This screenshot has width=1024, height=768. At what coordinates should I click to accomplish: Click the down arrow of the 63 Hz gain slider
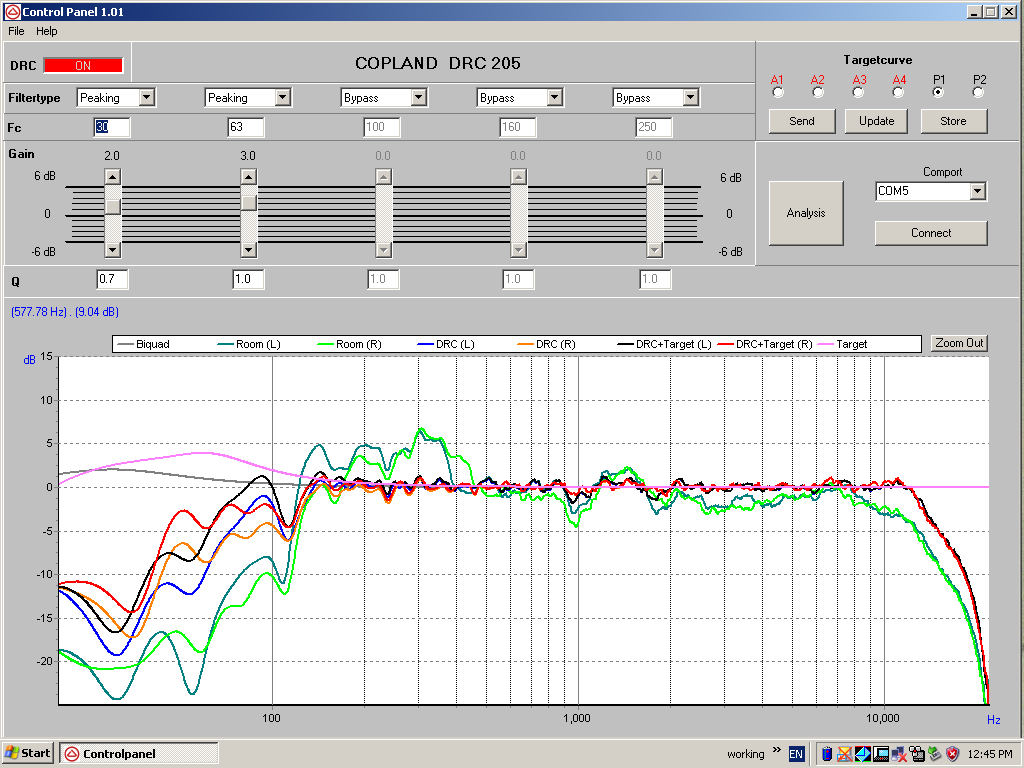248,249
